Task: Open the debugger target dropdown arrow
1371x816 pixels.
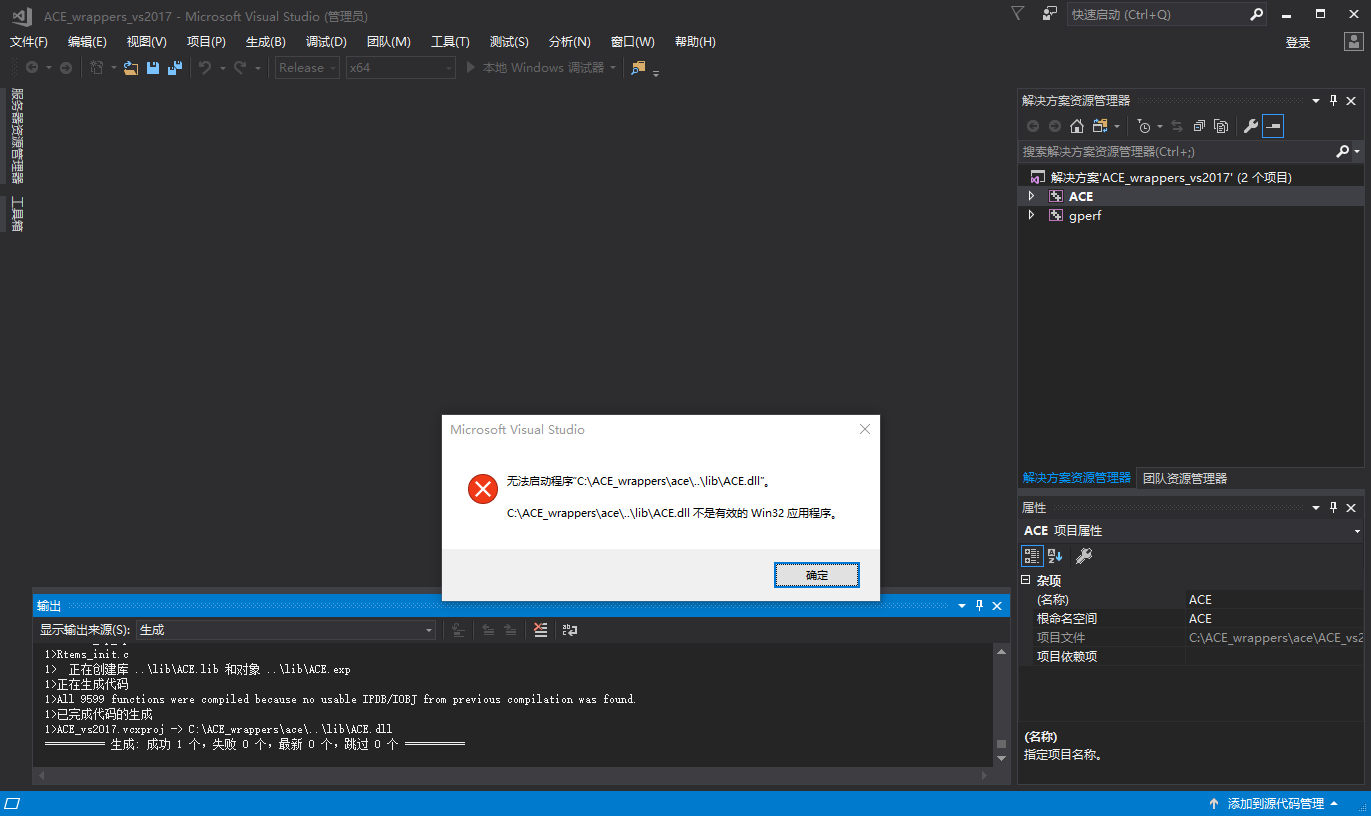Action: click(612, 68)
